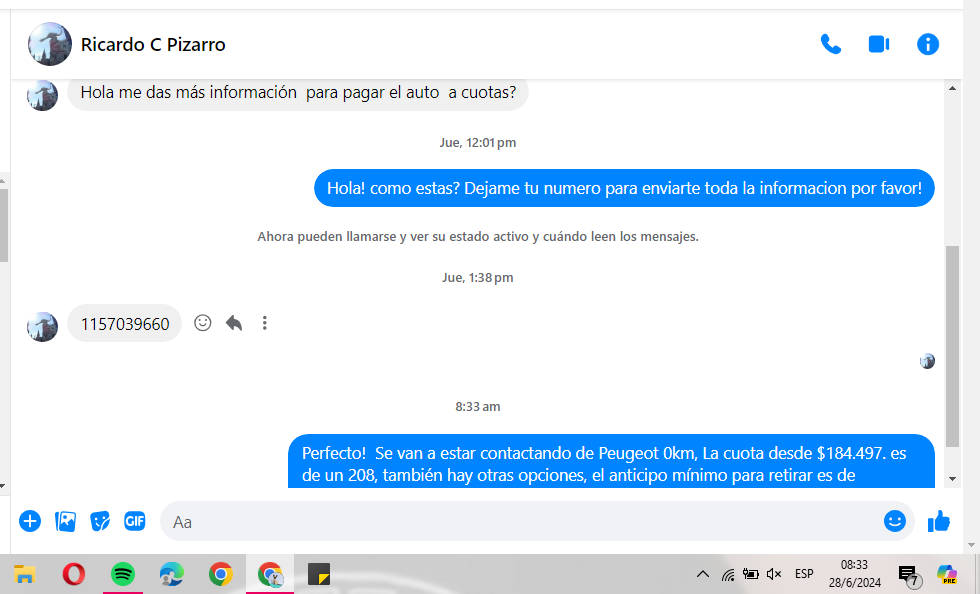Viewport: 980px width, 594px height.
Task: Switch ESP keyboard language in taskbar
Action: [804, 574]
